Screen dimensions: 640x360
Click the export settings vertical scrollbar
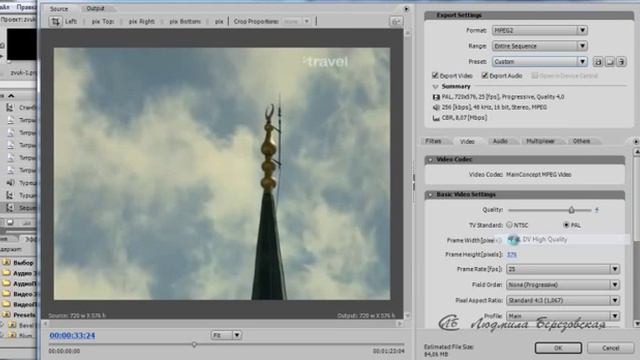[x=636, y=238]
